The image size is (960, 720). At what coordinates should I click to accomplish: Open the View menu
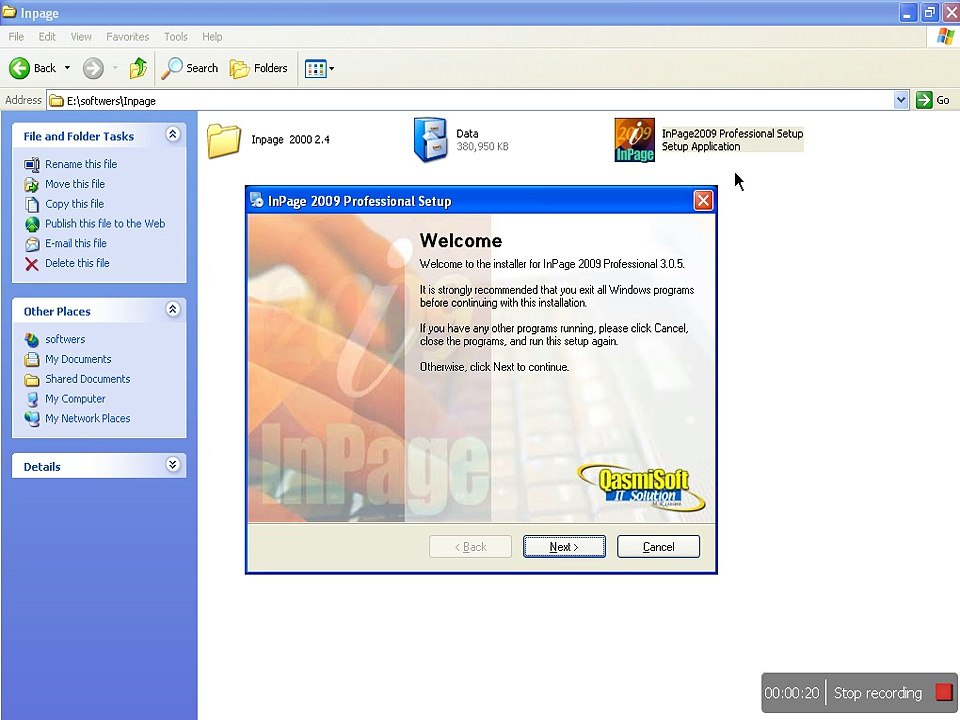point(81,37)
